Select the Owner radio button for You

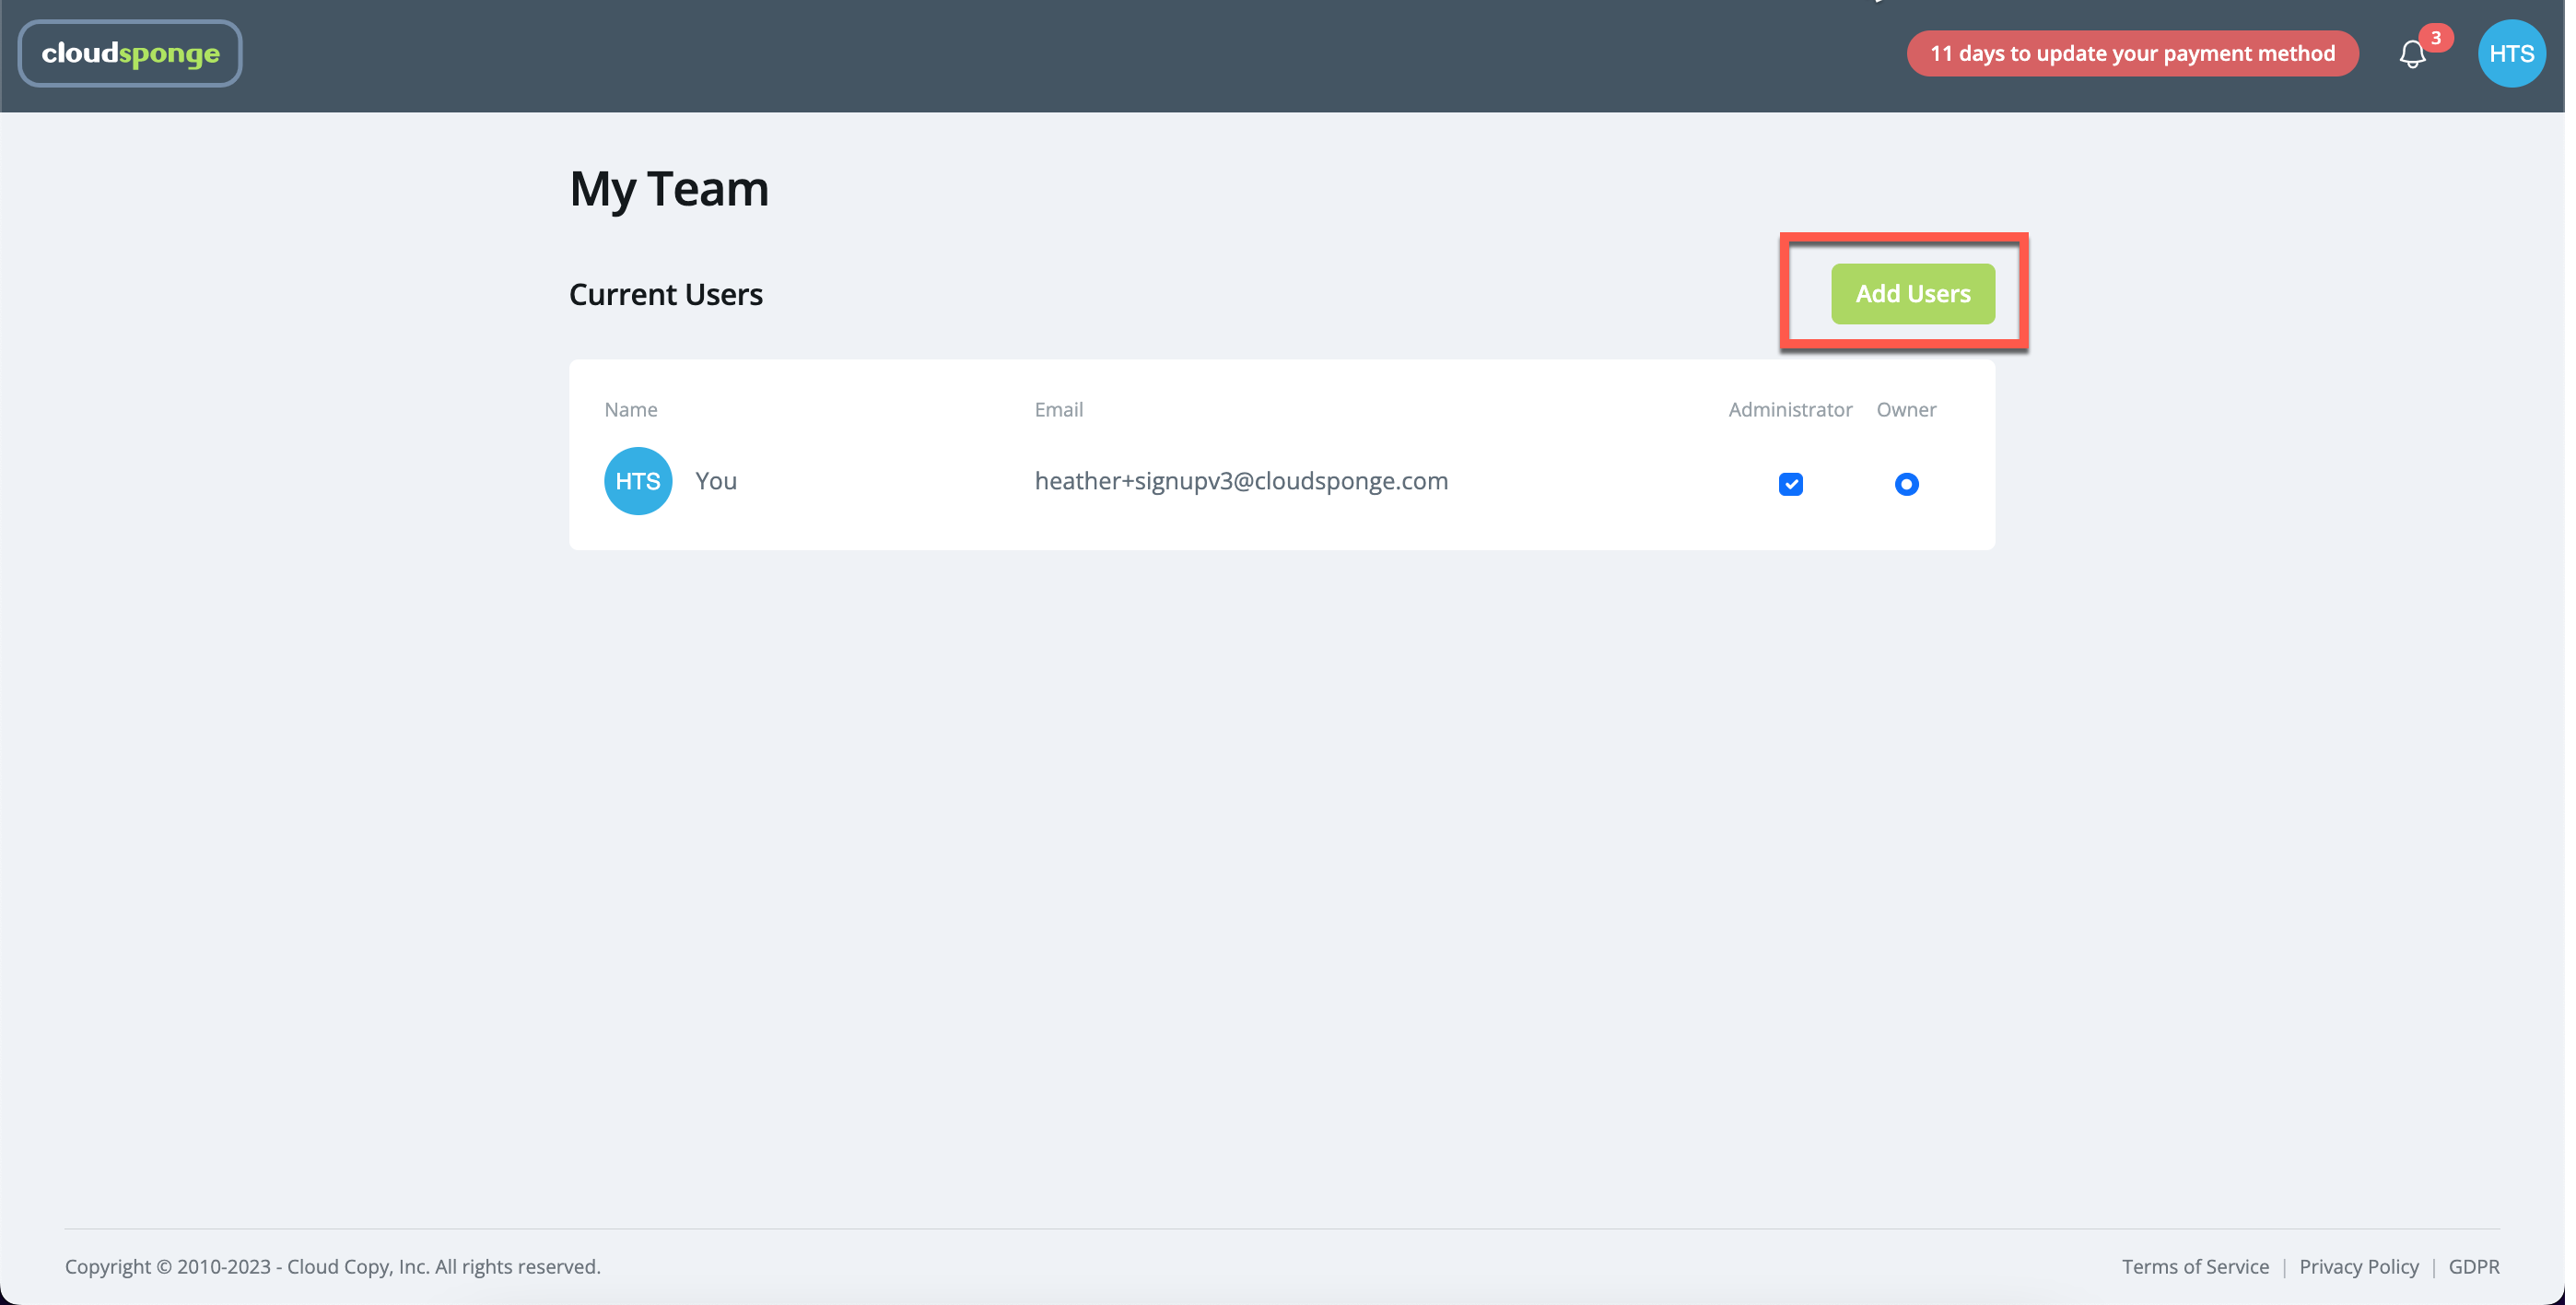pyautogui.click(x=1906, y=484)
